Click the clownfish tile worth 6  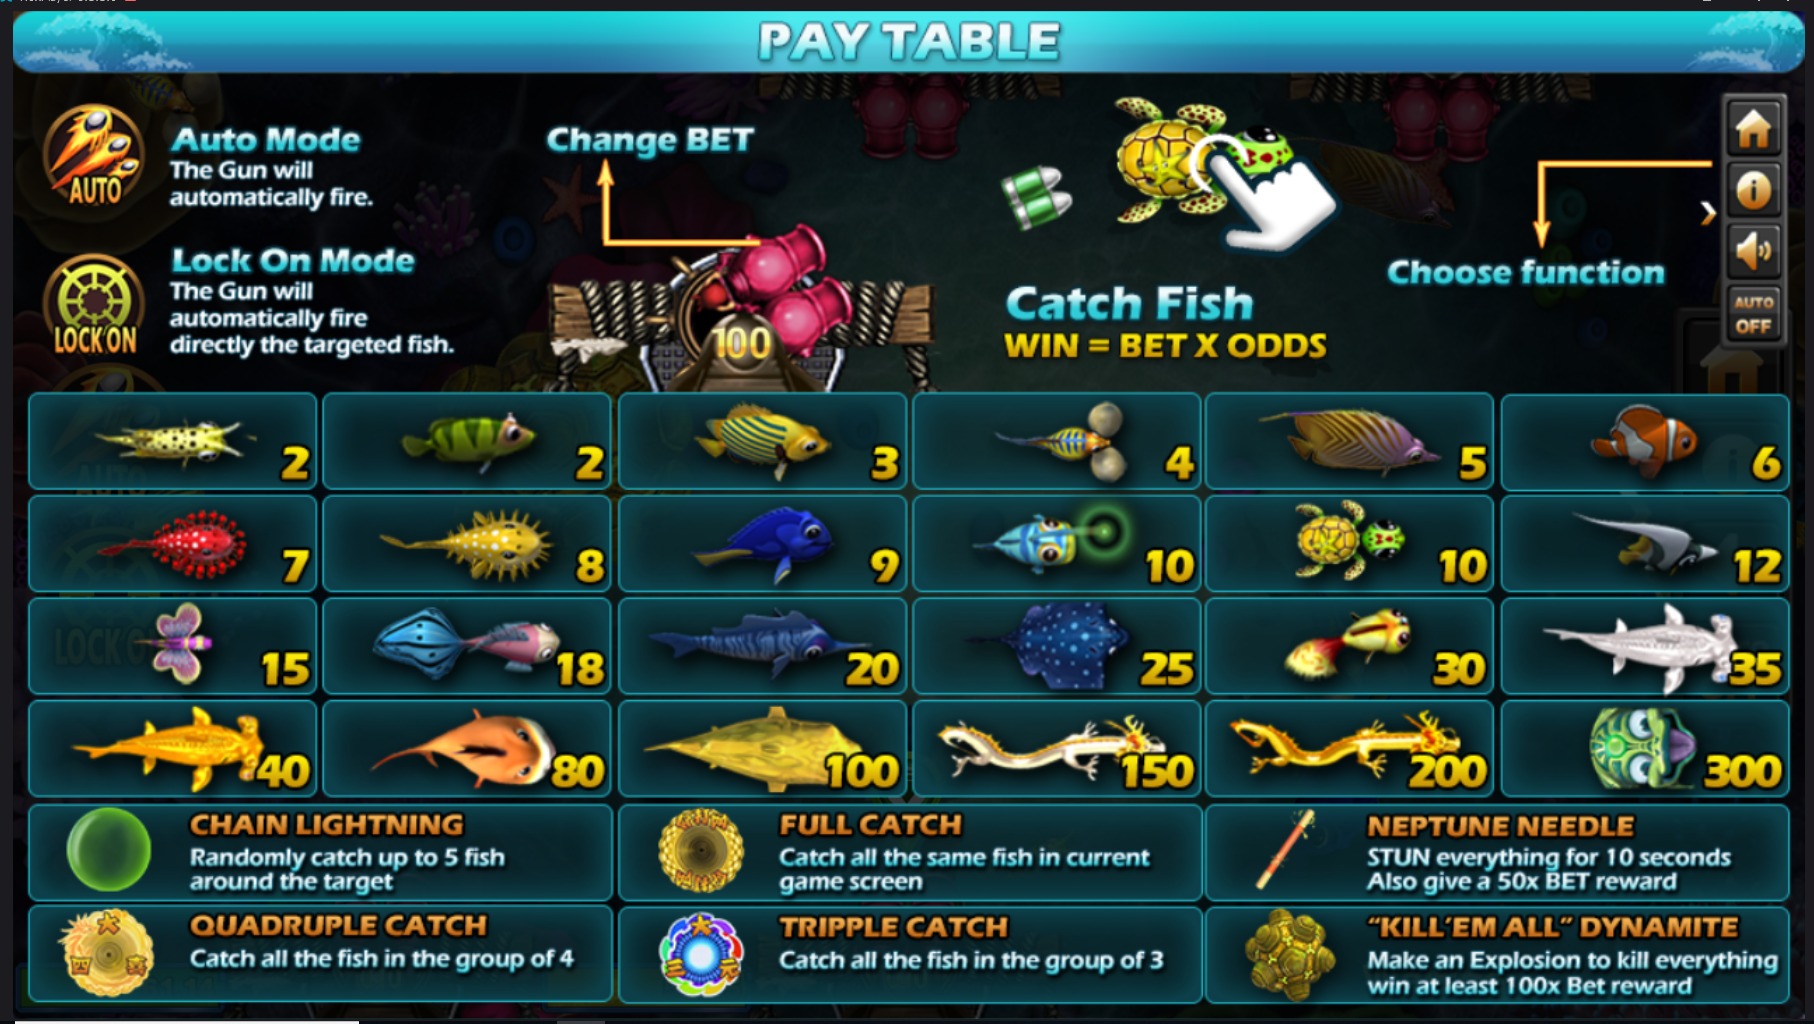click(1645, 442)
